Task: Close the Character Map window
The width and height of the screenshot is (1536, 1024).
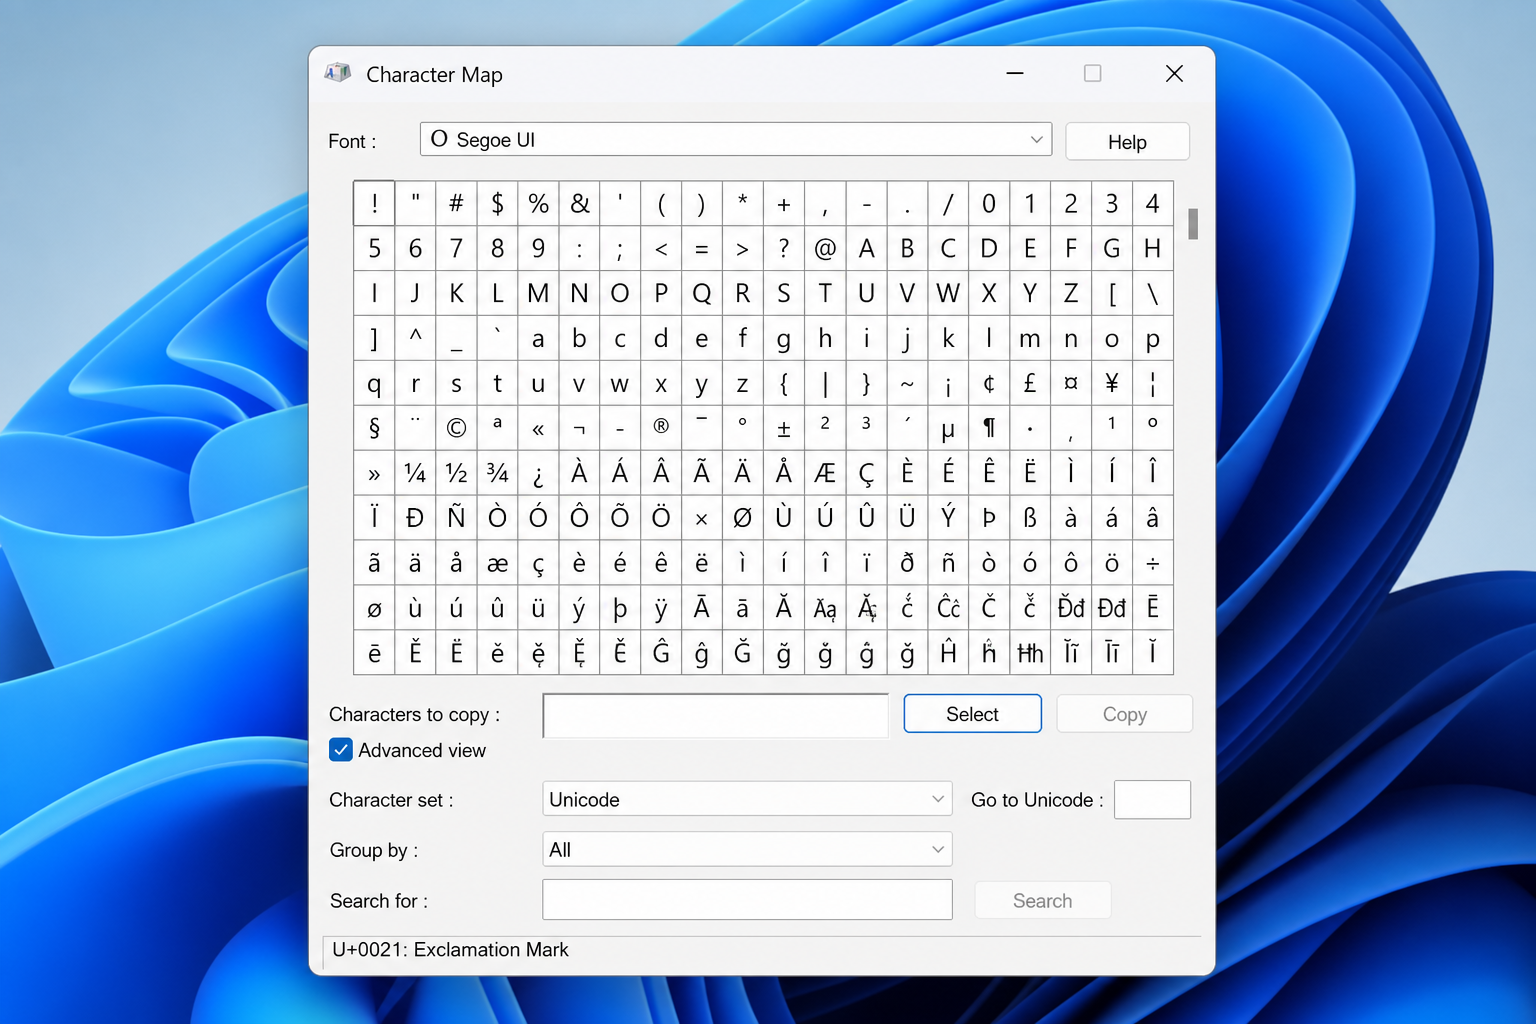Action: pos(1175,73)
